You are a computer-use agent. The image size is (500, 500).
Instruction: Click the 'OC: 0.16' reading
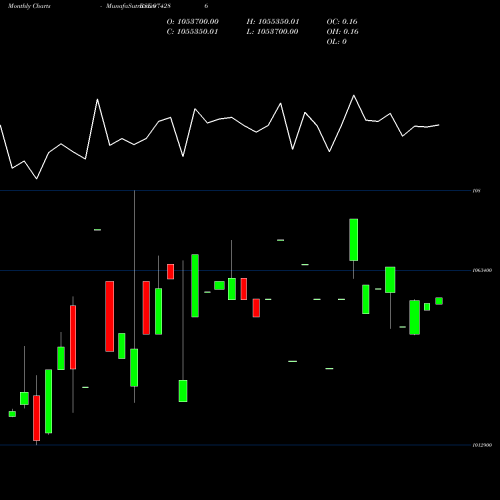pyautogui.click(x=342, y=22)
